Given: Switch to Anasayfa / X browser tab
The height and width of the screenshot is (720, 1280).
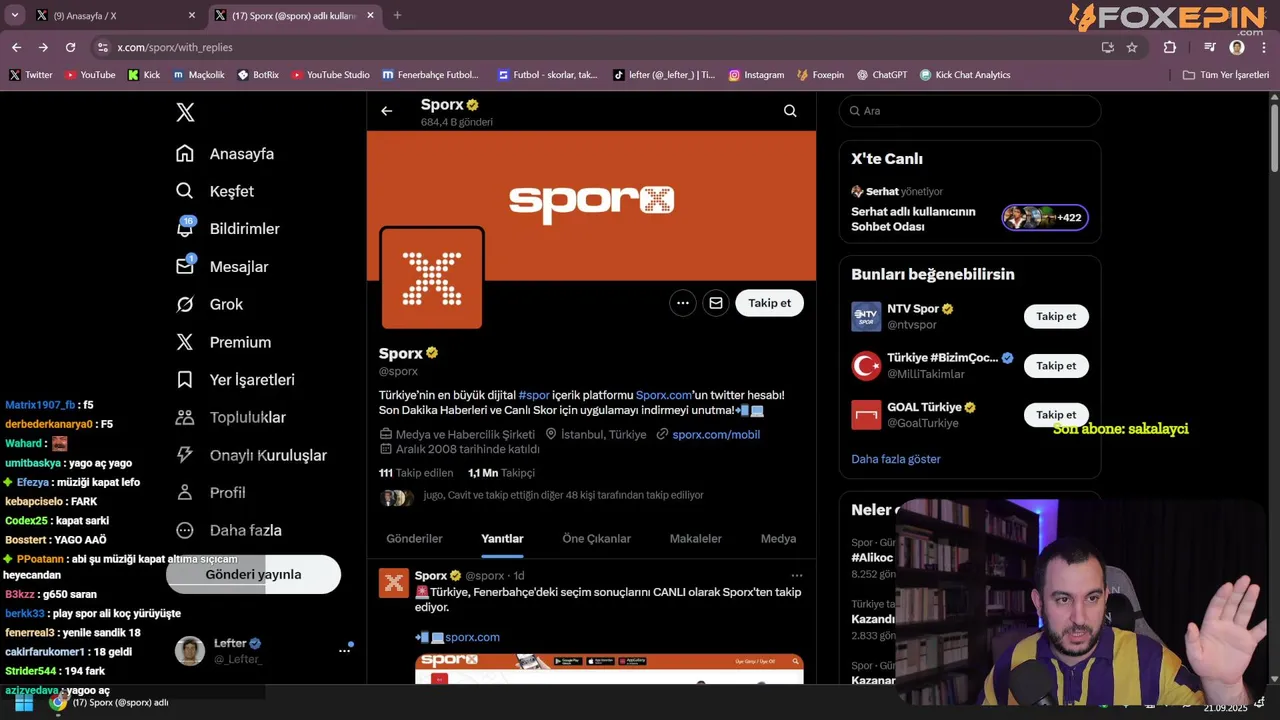Looking at the screenshot, I should [x=115, y=15].
